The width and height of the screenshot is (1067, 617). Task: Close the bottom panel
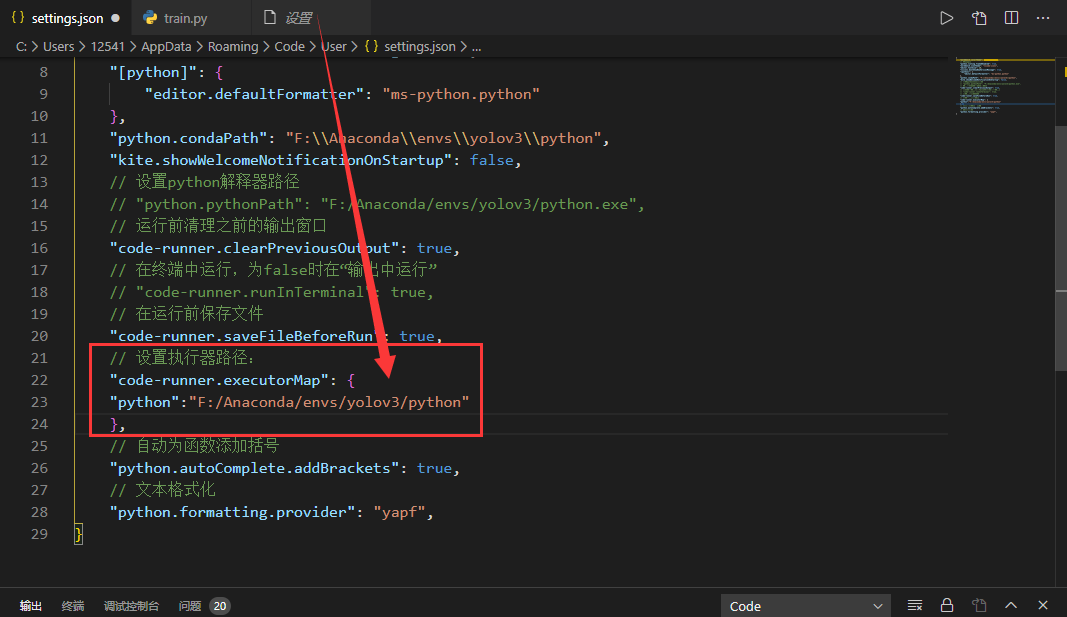(x=1043, y=605)
